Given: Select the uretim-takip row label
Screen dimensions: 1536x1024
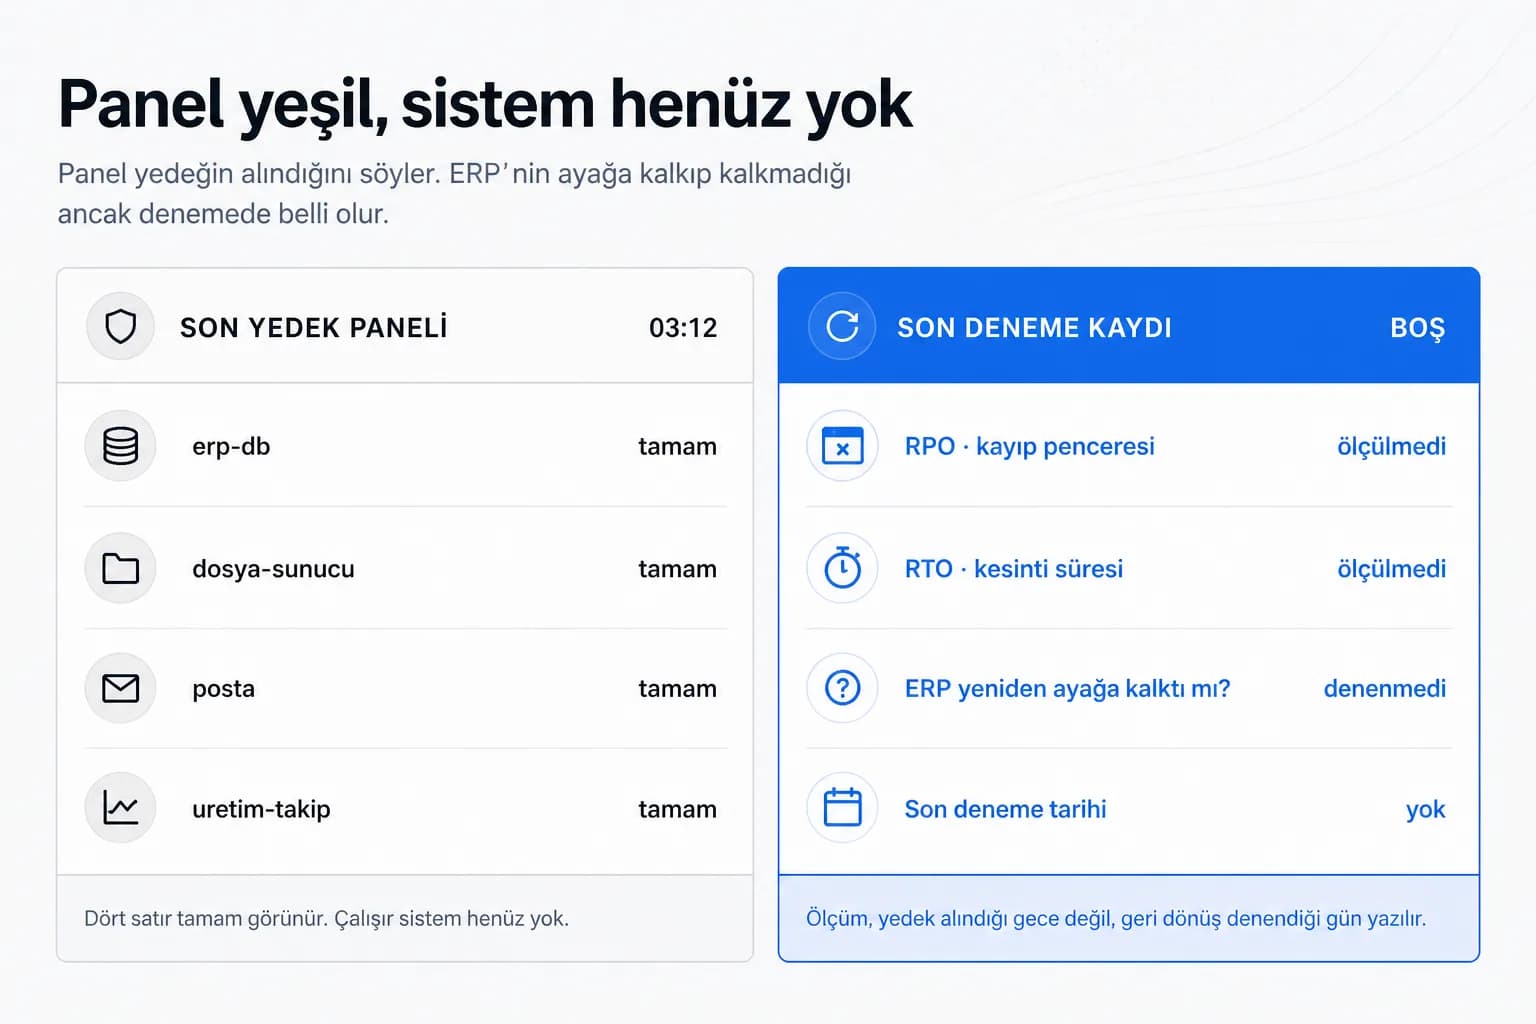Looking at the screenshot, I should click(x=261, y=809).
